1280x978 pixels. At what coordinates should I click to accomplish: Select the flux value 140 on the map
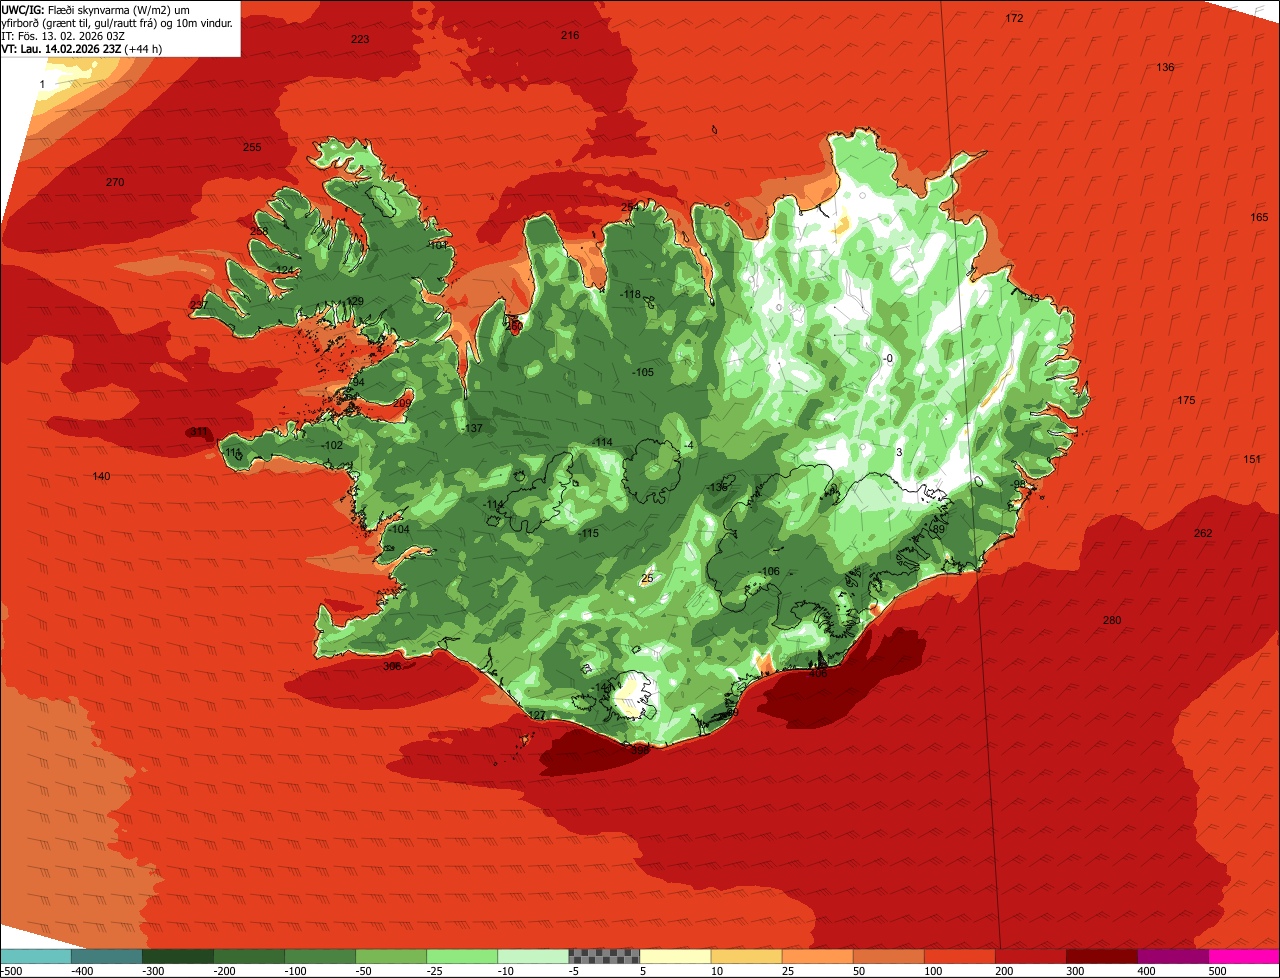(101, 476)
